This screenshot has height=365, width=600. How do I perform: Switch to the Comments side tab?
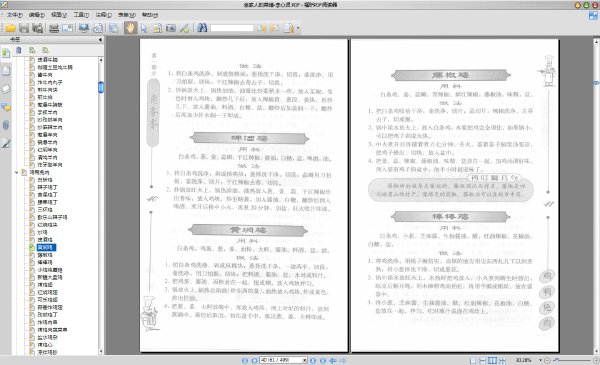(x=6, y=107)
